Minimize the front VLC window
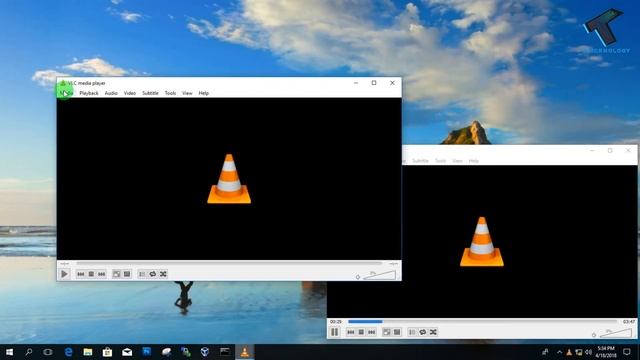 click(356, 83)
